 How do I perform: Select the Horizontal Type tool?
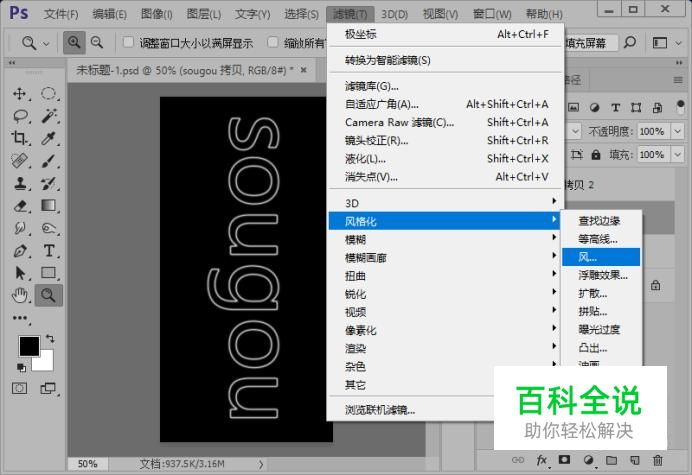pos(49,251)
